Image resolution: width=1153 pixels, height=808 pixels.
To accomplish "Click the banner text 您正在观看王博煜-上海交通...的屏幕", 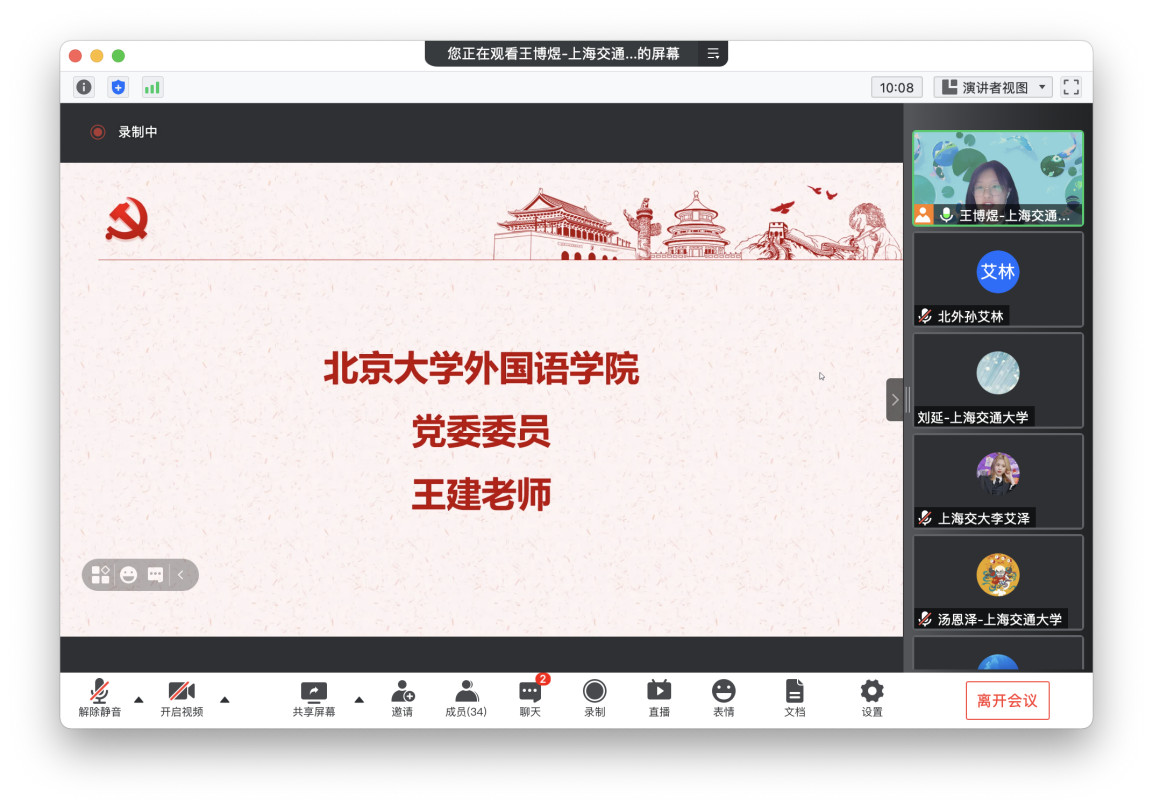I will pyautogui.click(x=563, y=54).
